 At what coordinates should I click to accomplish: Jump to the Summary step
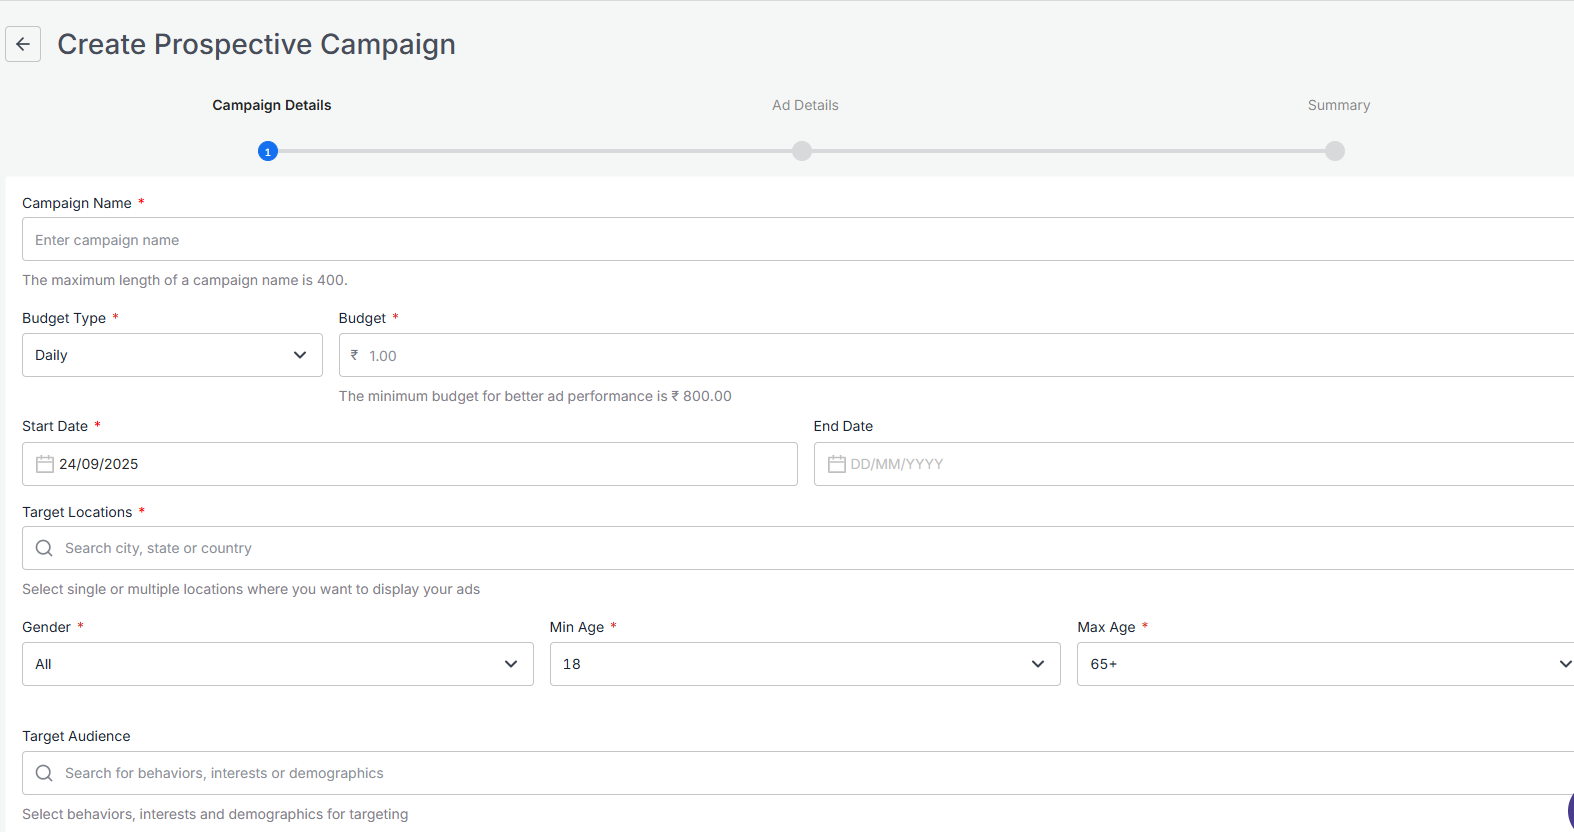coord(1338,105)
